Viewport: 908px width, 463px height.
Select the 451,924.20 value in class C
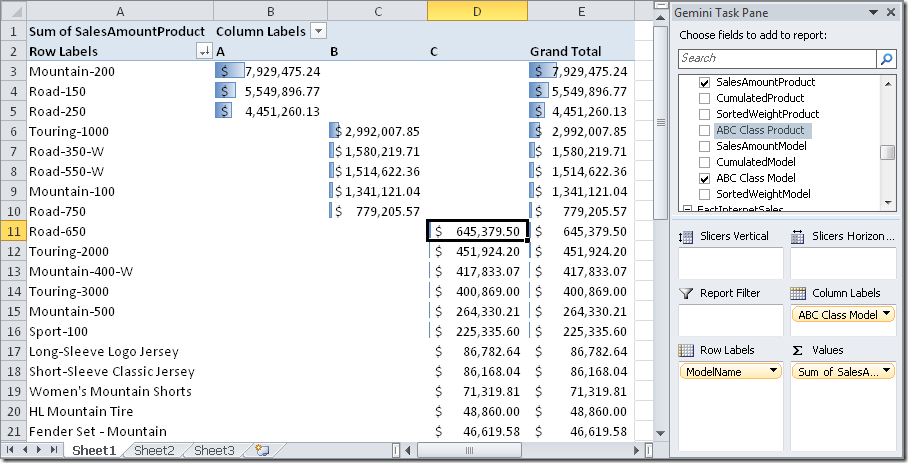[x=477, y=252]
